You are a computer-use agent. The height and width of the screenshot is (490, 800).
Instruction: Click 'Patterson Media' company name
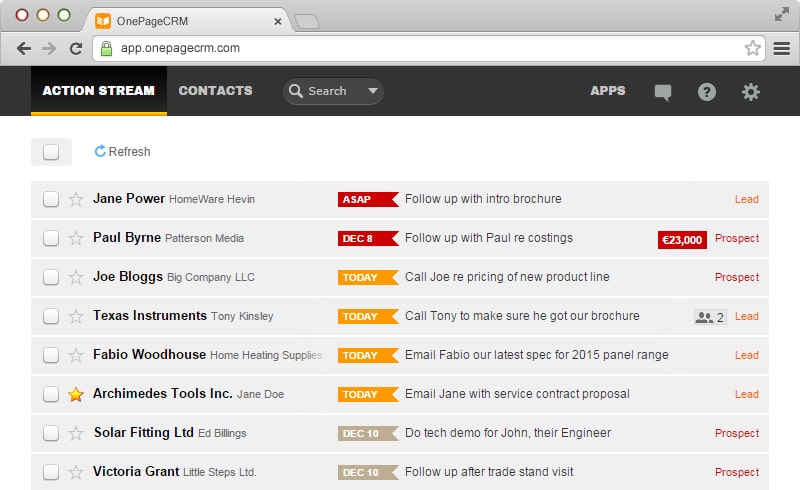[x=205, y=238]
